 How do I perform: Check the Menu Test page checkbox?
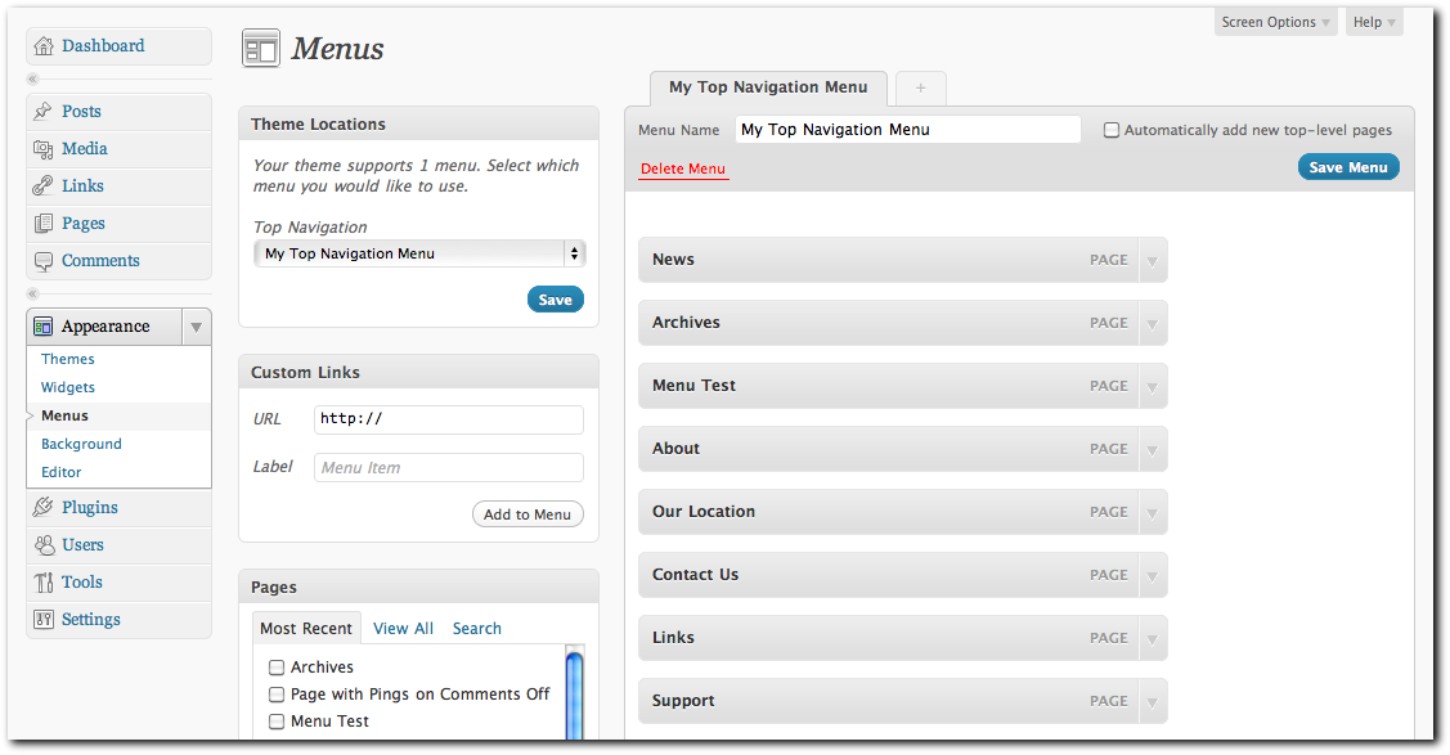pos(277,721)
